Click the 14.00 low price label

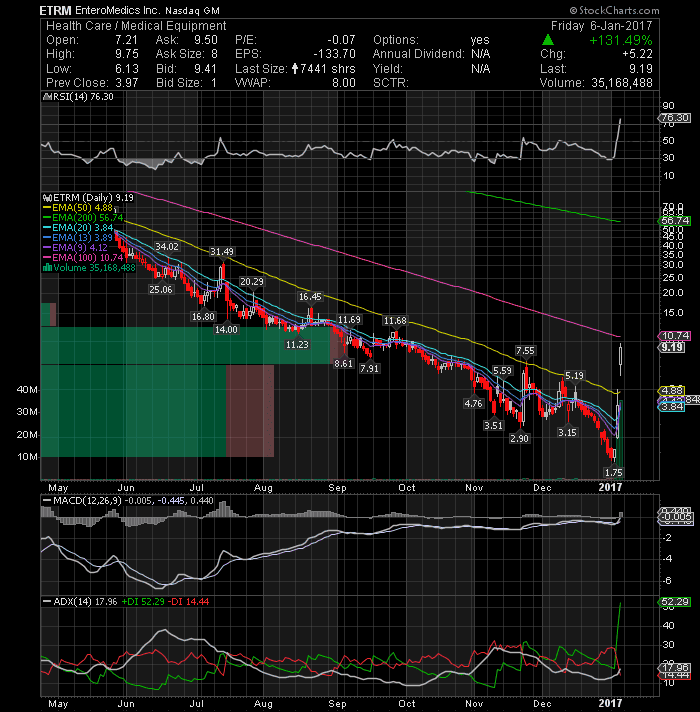(226, 330)
